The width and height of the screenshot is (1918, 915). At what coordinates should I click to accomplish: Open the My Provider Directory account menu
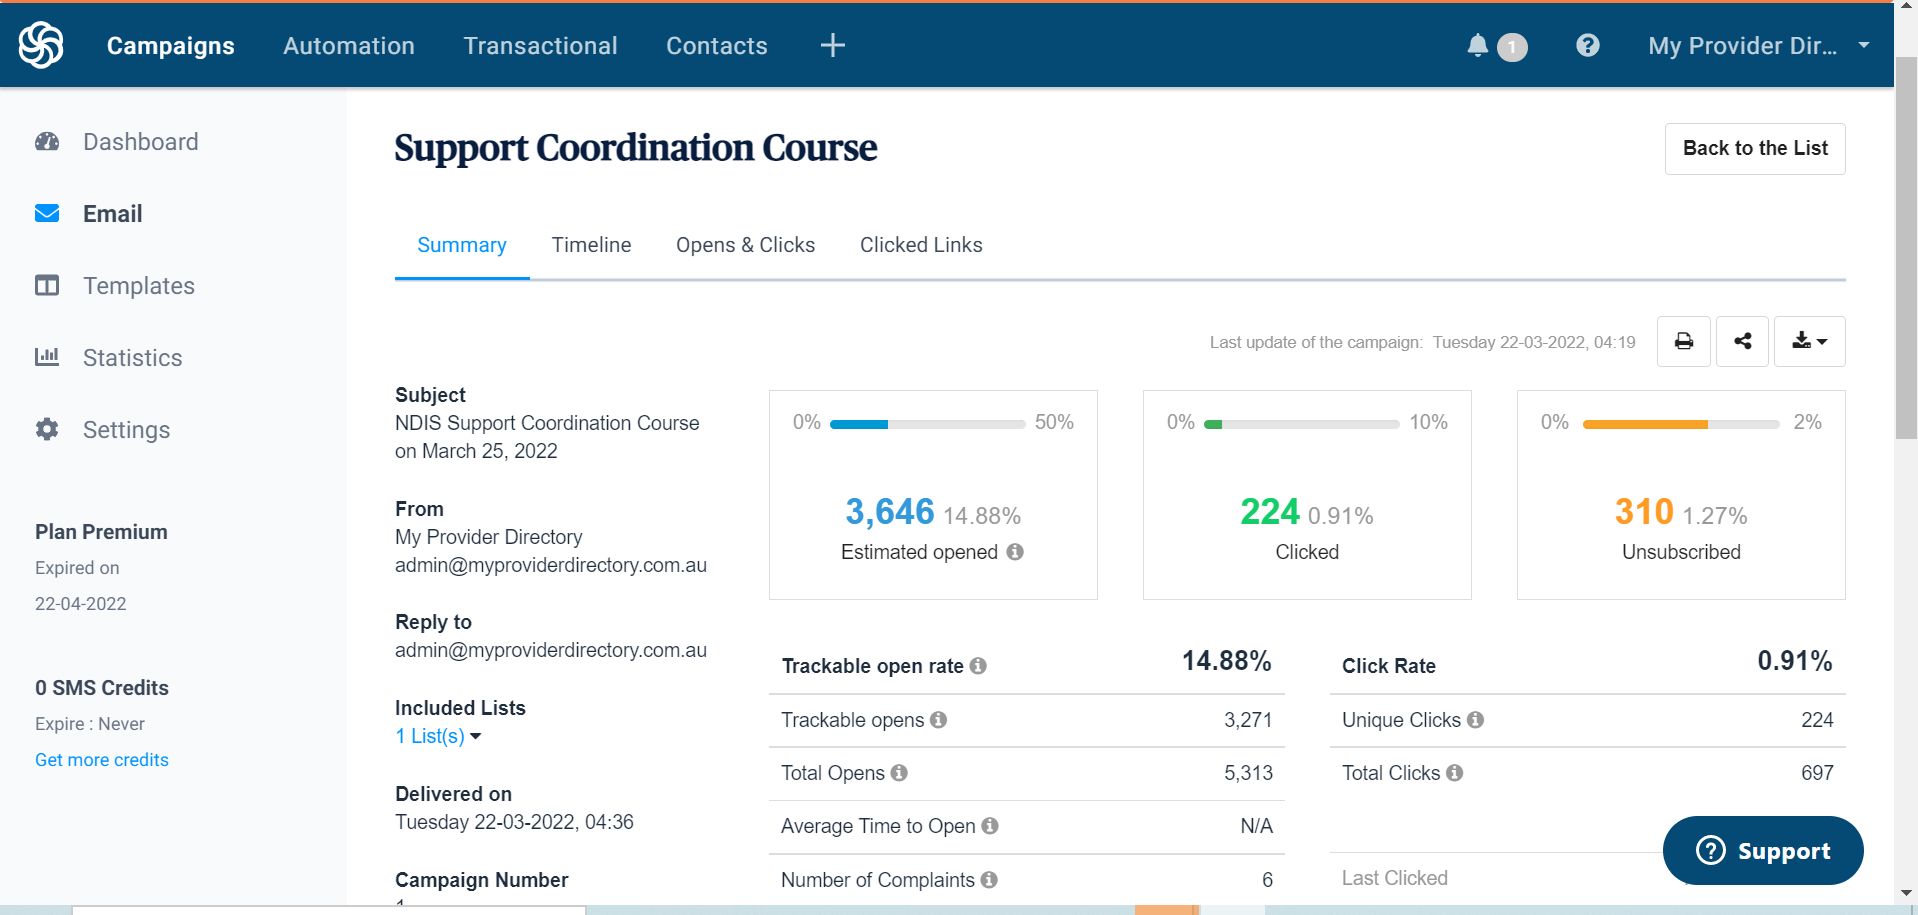pyautogui.click(x=1758, y=46)
